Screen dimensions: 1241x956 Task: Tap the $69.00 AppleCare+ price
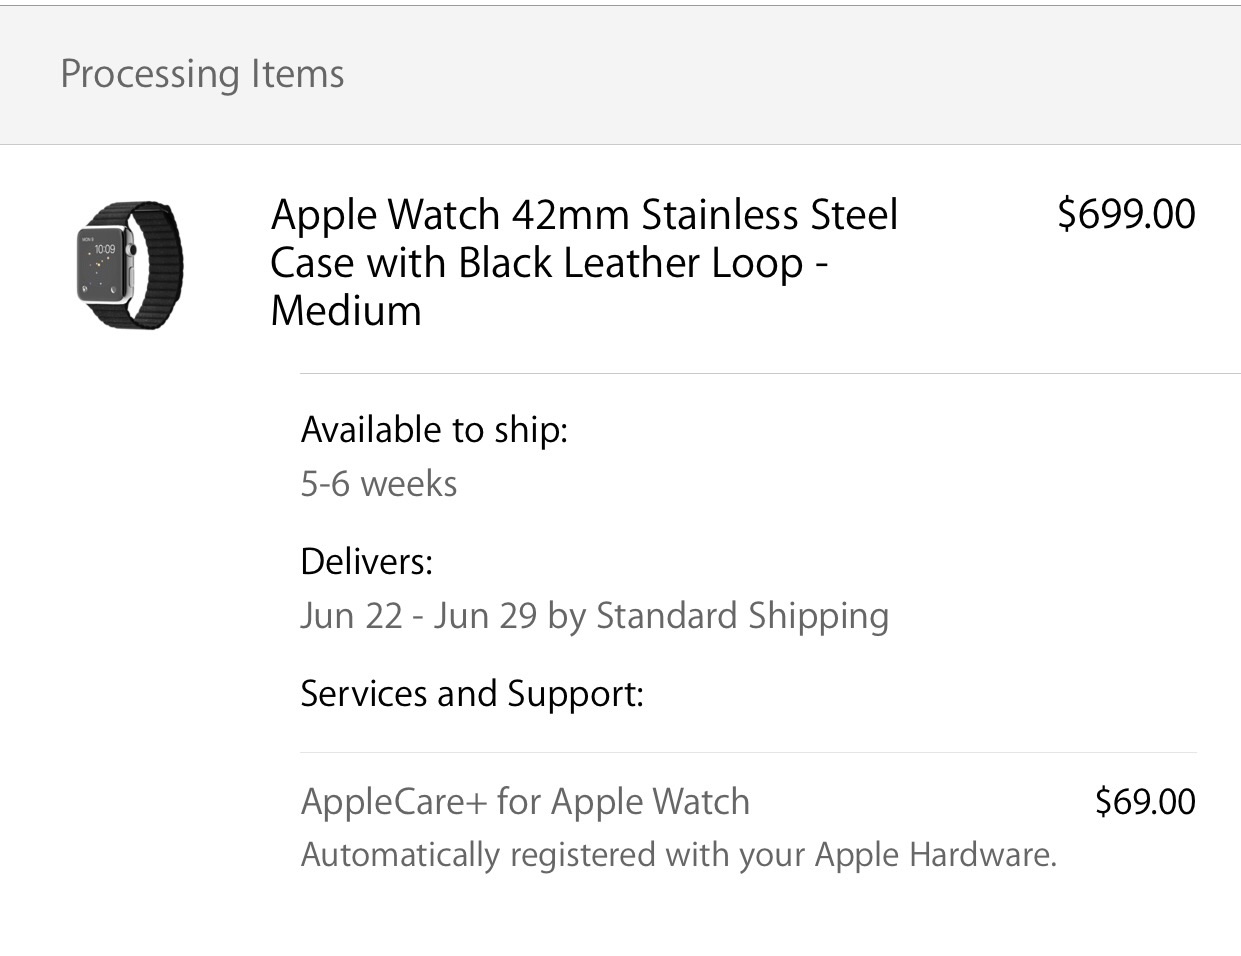point(1145,801)
